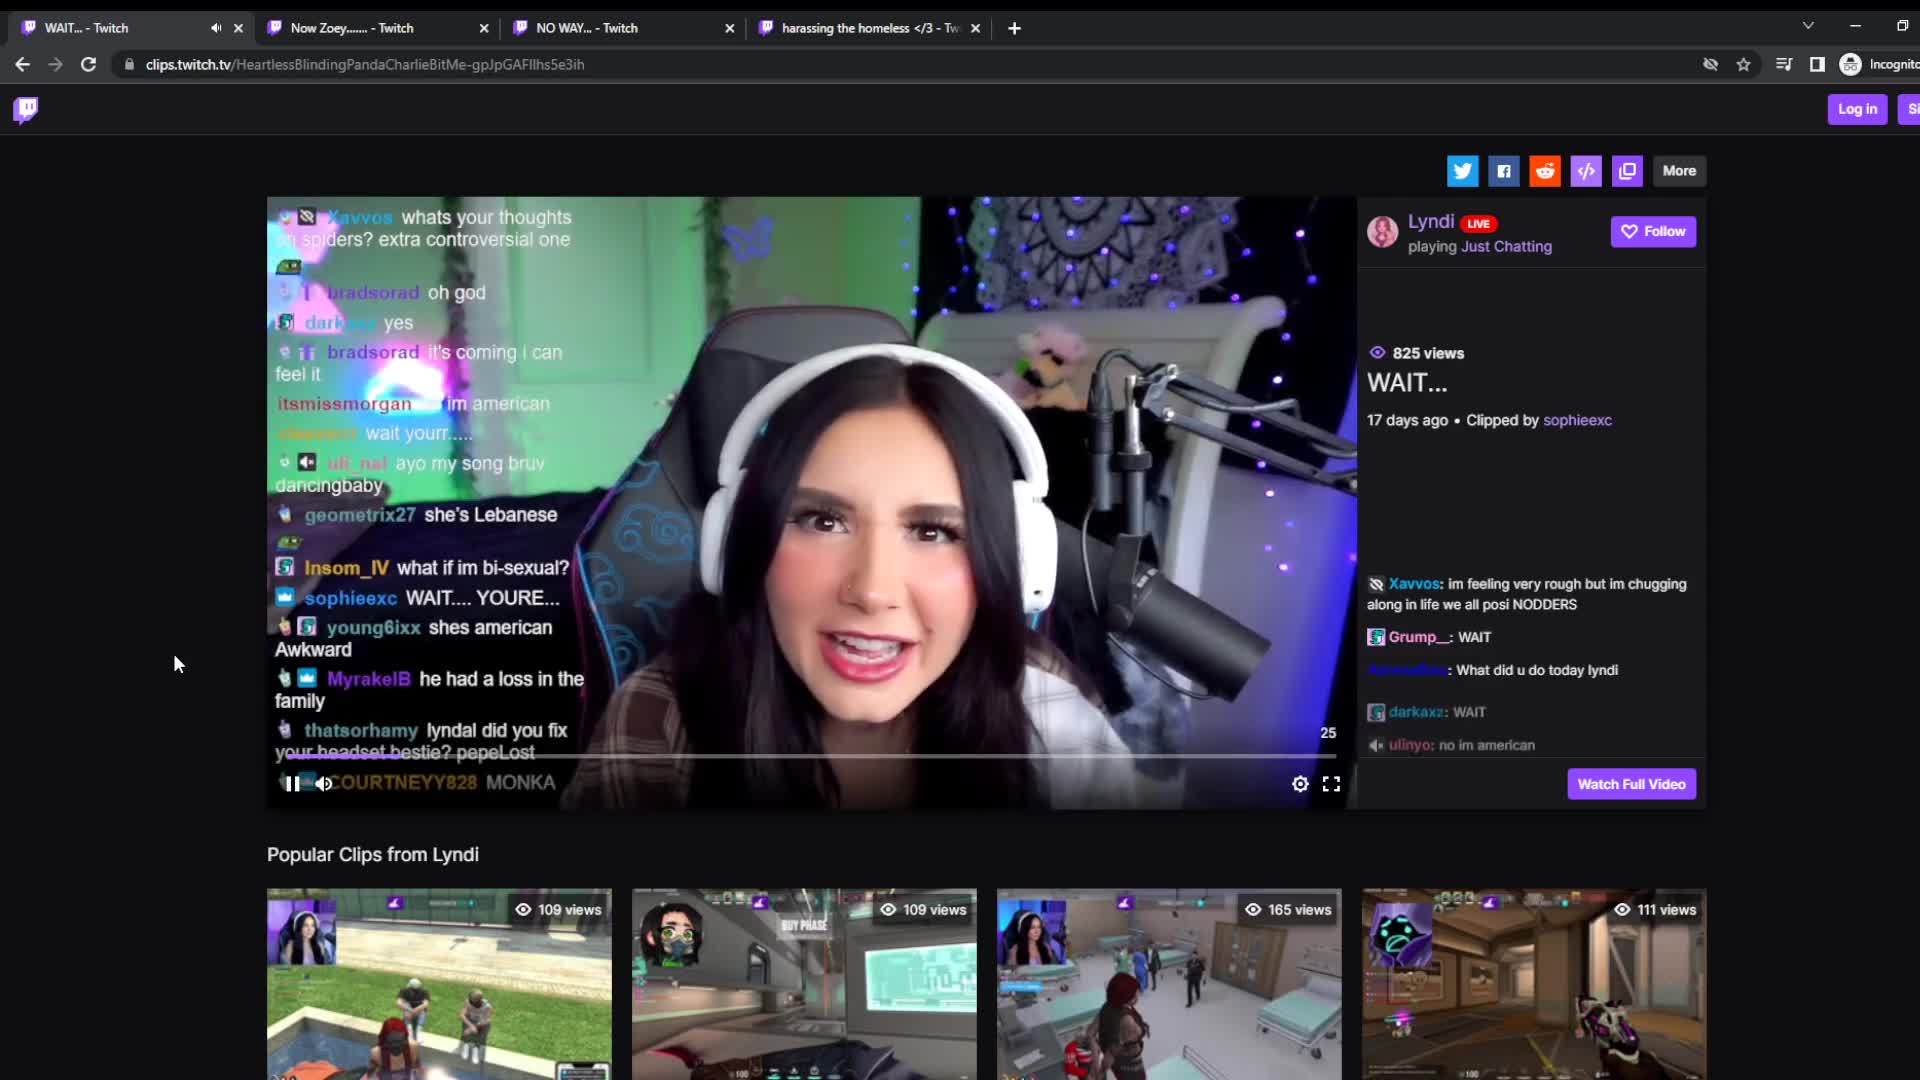Image resolution: width=1920 pixels, height=1080 pixels.
Task: Share clip on Facebook
Action: (x=1503, y=171)
